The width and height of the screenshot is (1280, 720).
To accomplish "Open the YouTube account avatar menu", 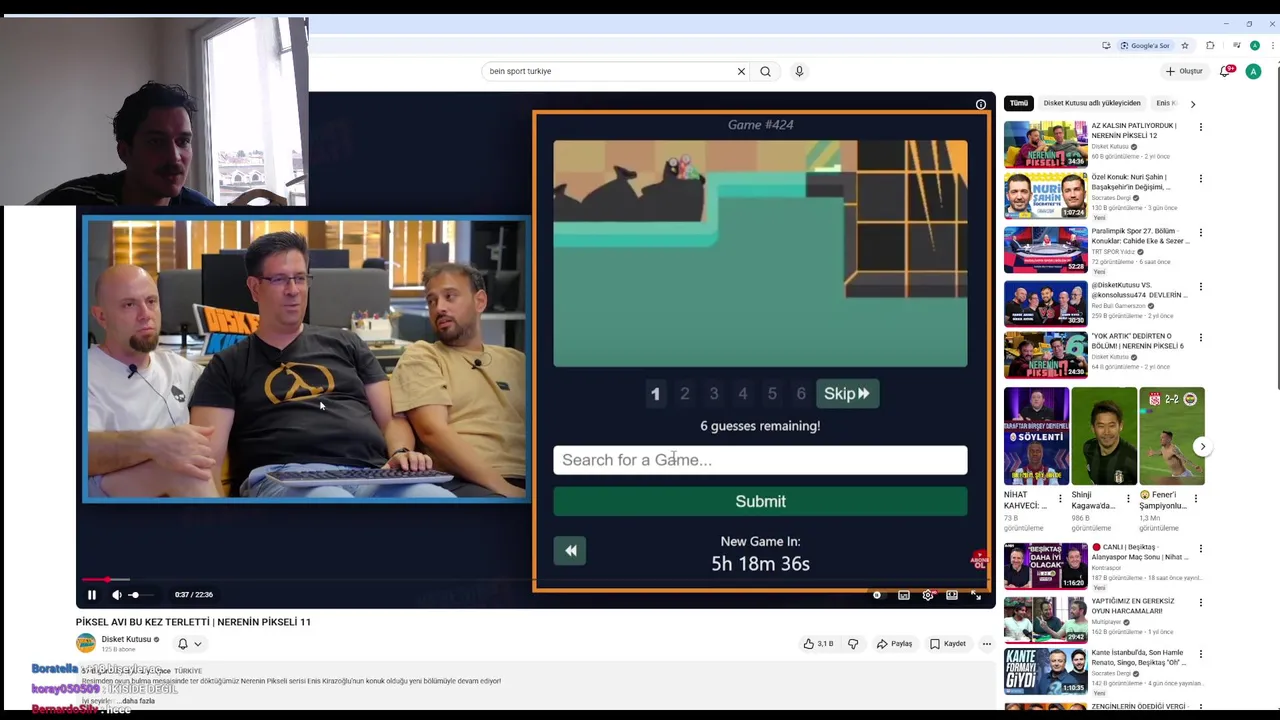I will coord(1253,71).
